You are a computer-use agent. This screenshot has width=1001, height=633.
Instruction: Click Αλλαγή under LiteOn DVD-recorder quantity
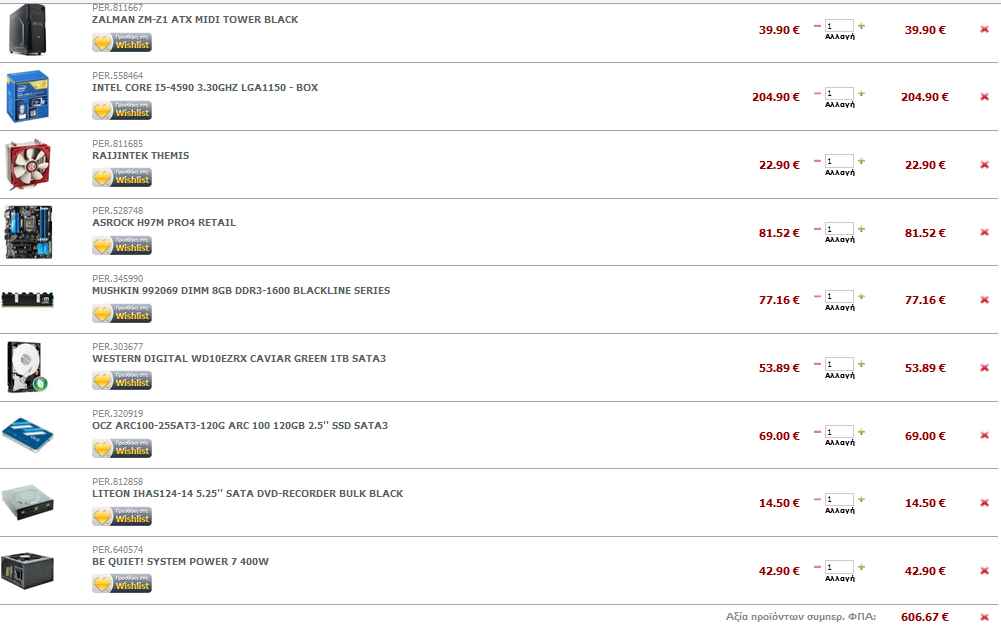(x=839, y=510)
